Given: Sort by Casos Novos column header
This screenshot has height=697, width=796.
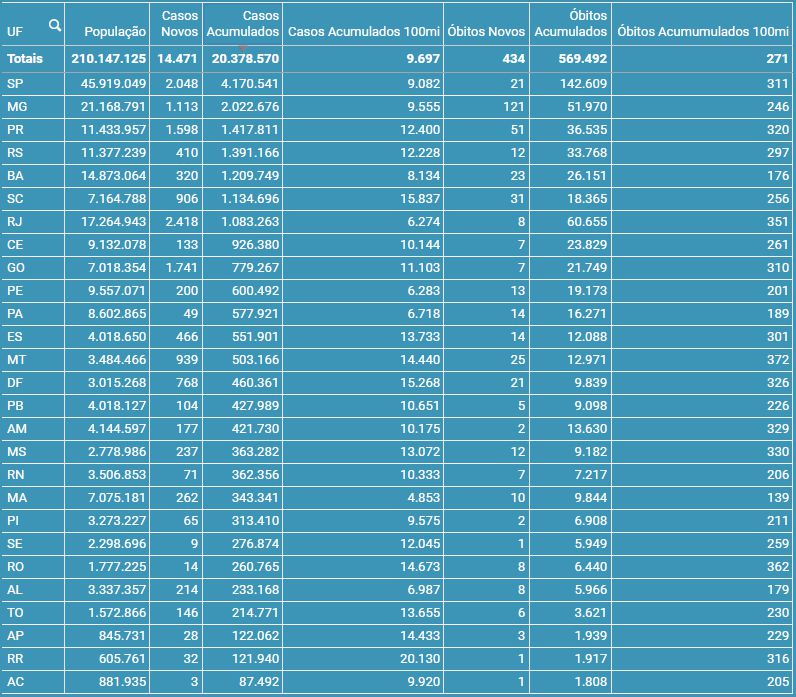Looking at the screenshot, I should tap(179, 24).
